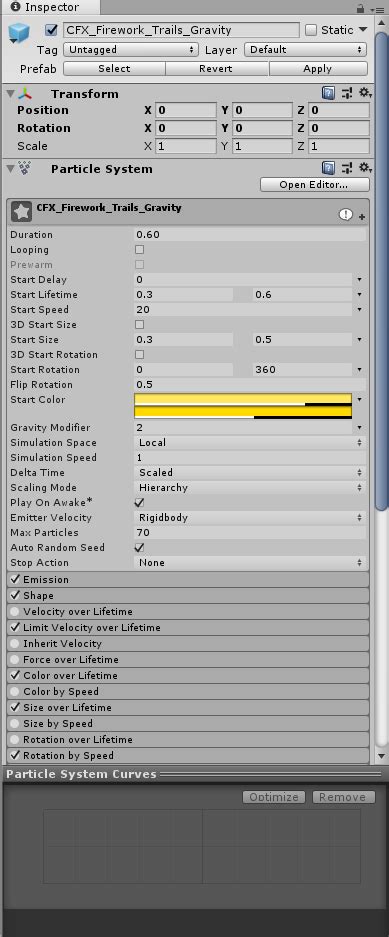
Task: Open the Layer dropdown
Action: pos(306,50)
